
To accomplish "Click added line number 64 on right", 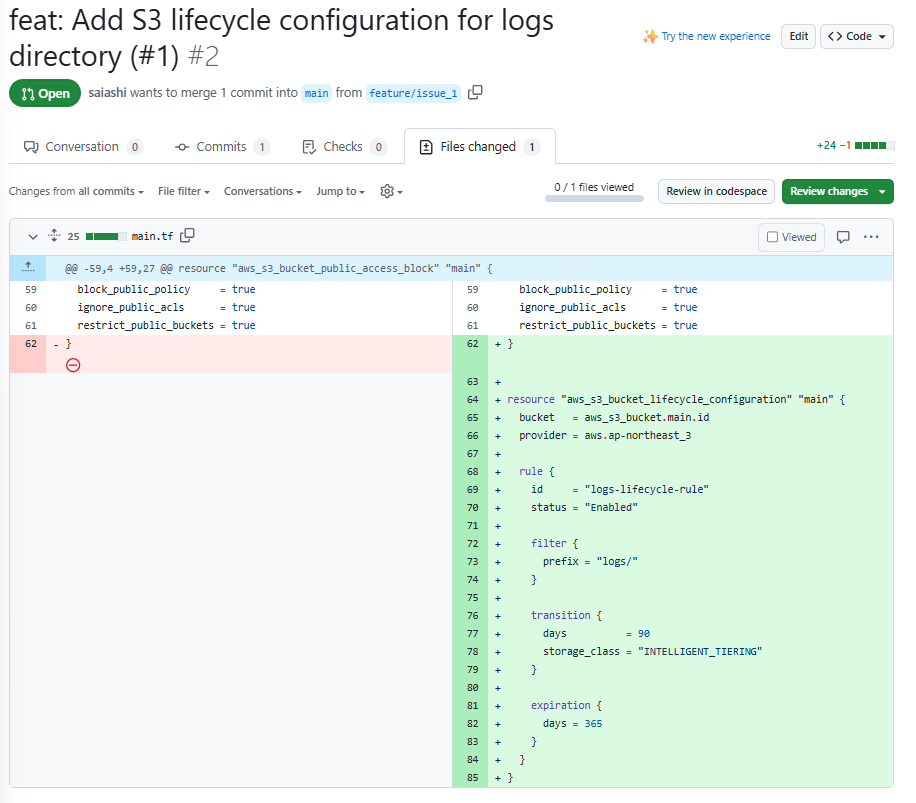I will point(472,399).
